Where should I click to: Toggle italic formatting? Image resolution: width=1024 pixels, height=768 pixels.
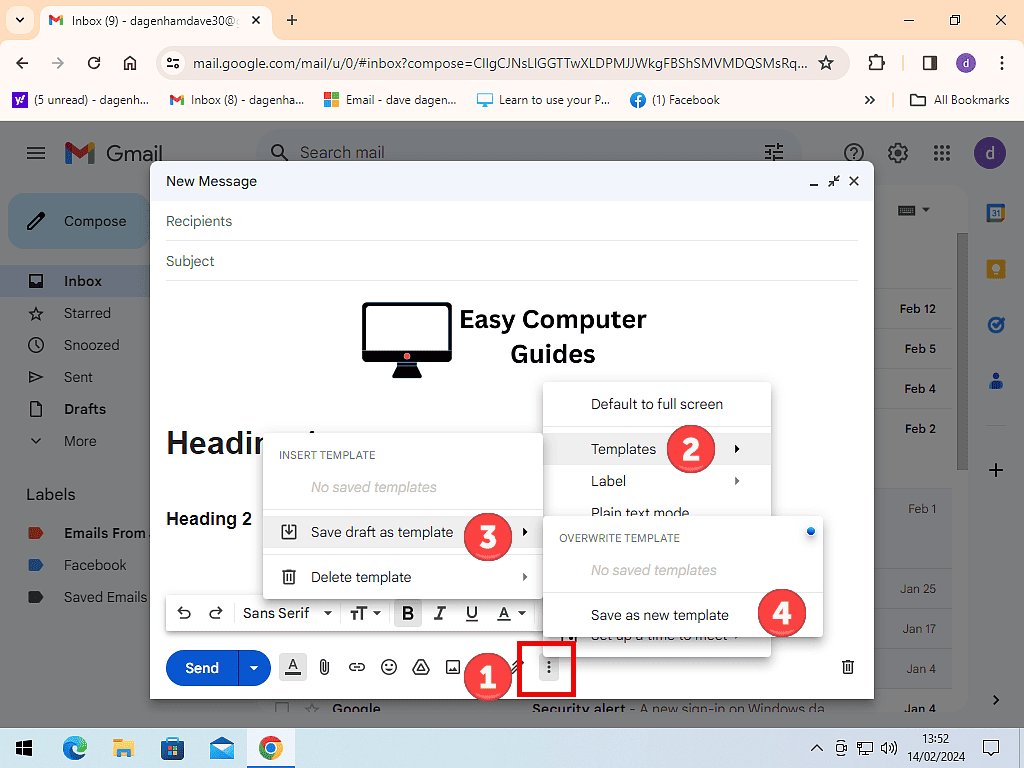tap(439, 613)
